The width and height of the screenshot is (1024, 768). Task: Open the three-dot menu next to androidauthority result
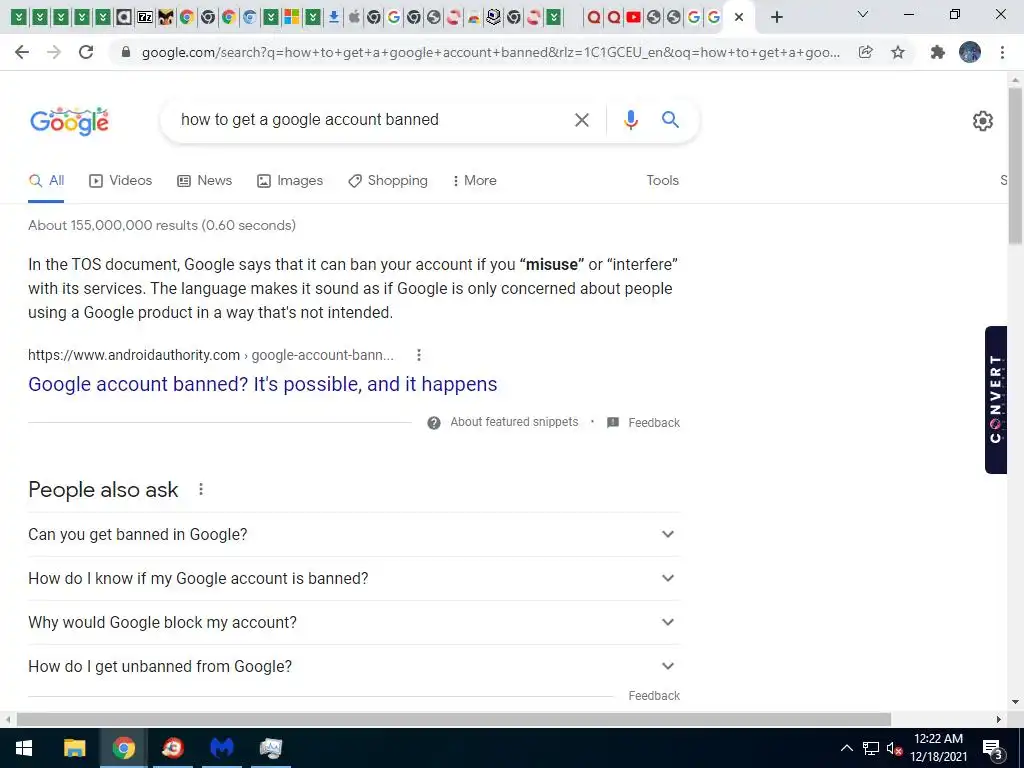tap(419, 355)
